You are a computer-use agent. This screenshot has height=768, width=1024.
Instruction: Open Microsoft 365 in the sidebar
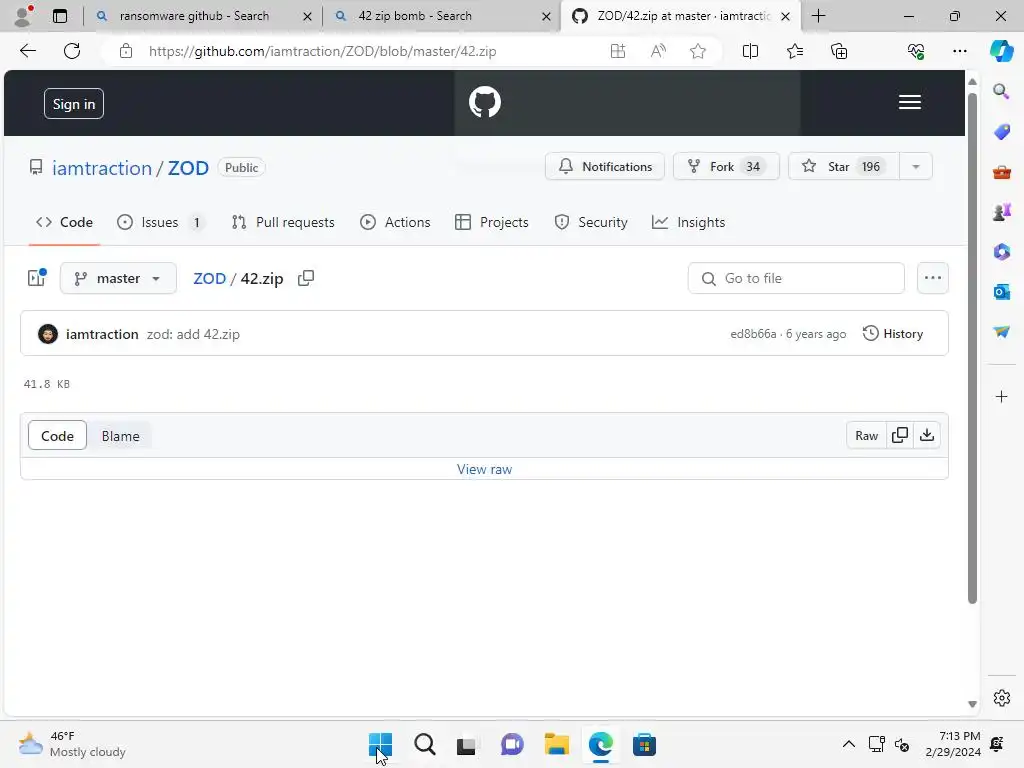tap(1001, 251)
